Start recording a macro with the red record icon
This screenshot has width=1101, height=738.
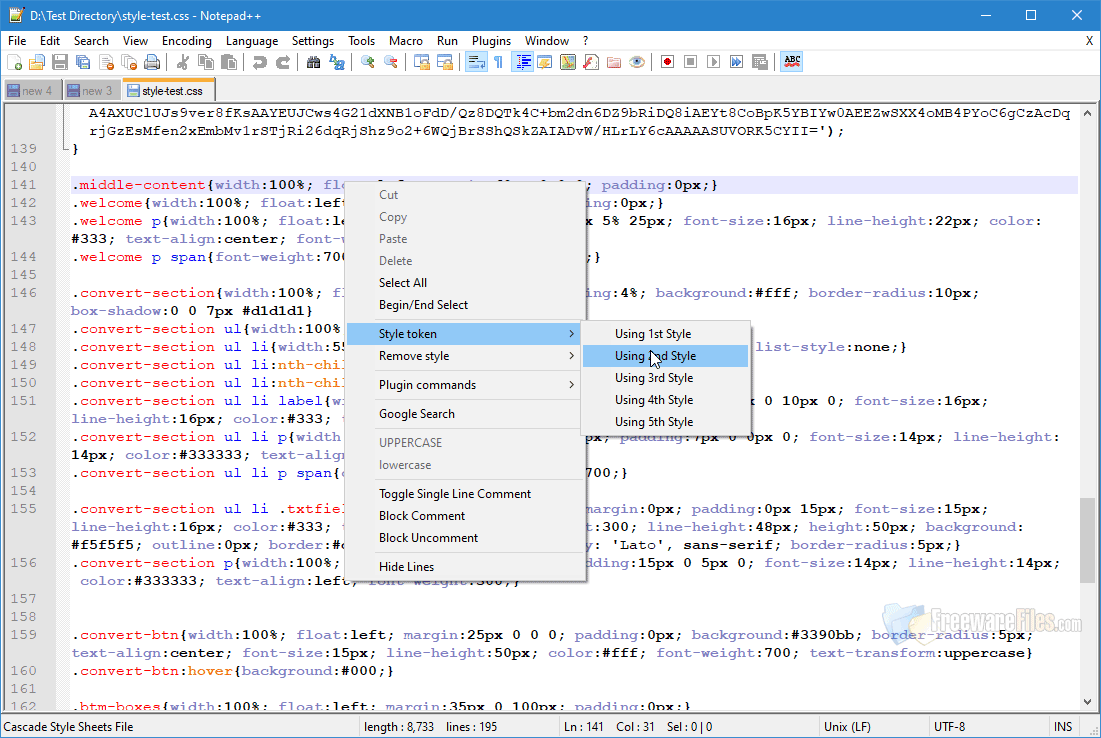(666, 61)
